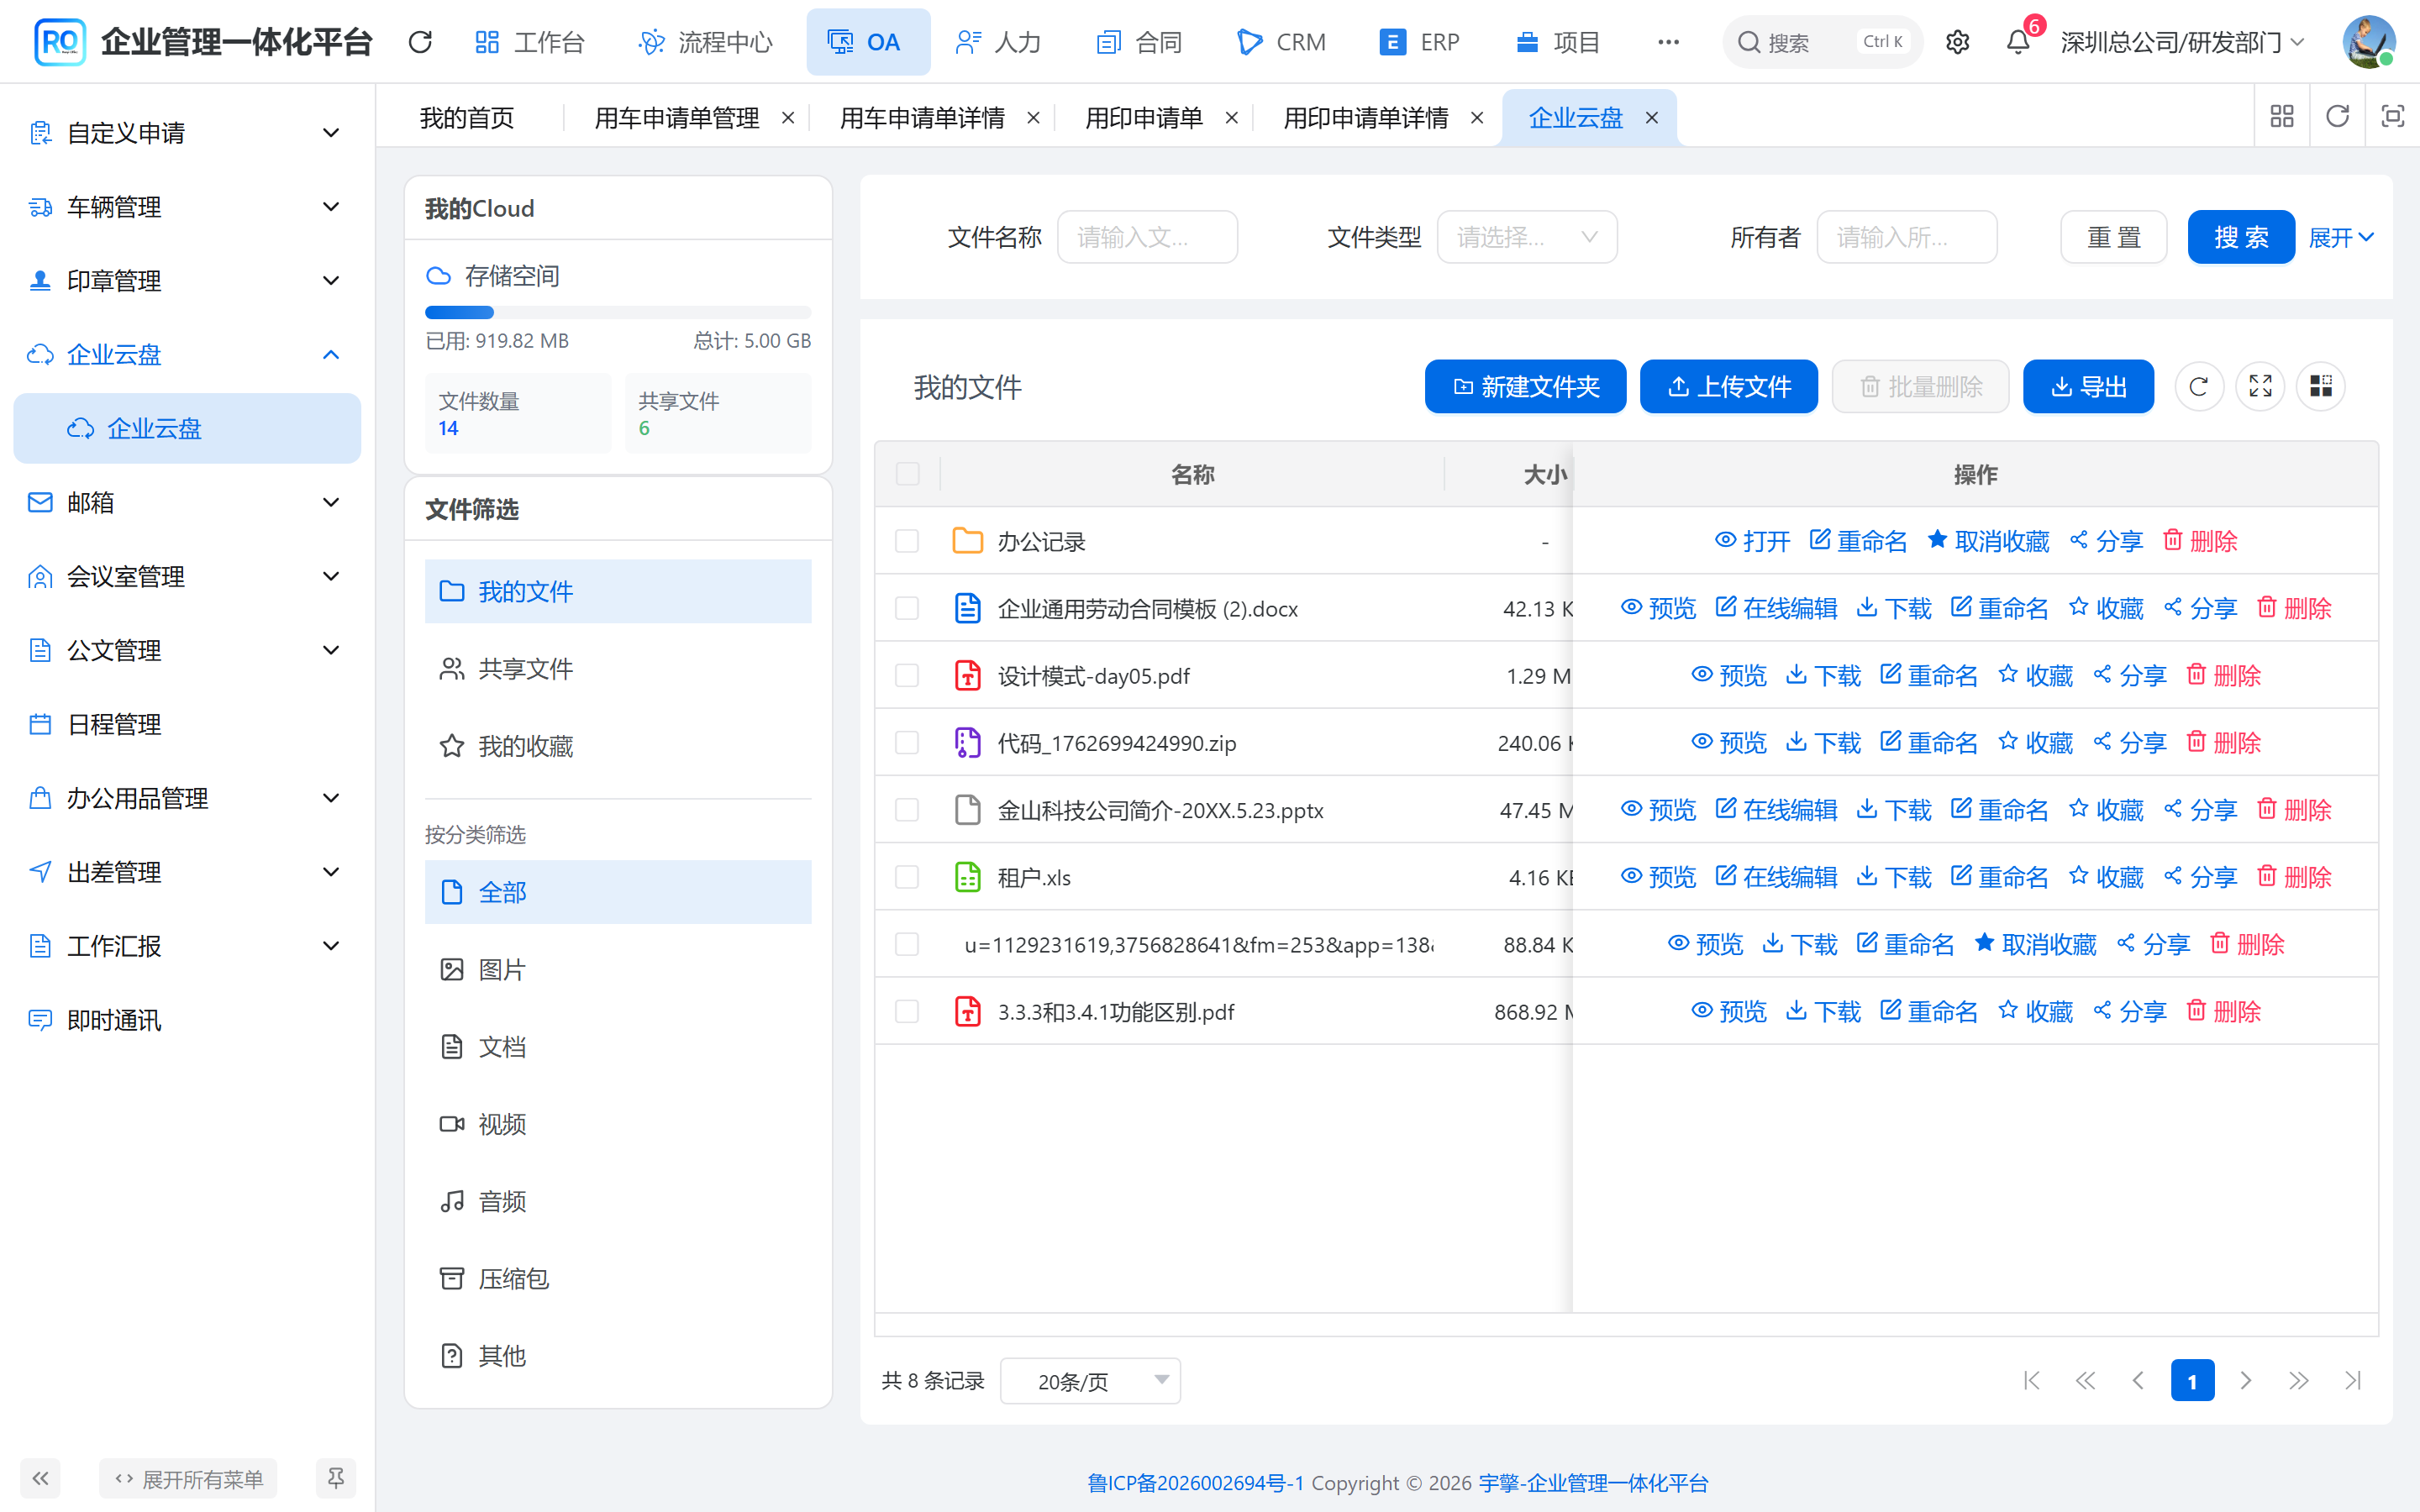
Task: Tick the select-all checkbox in table header
Action: click(x=907, y=474)
